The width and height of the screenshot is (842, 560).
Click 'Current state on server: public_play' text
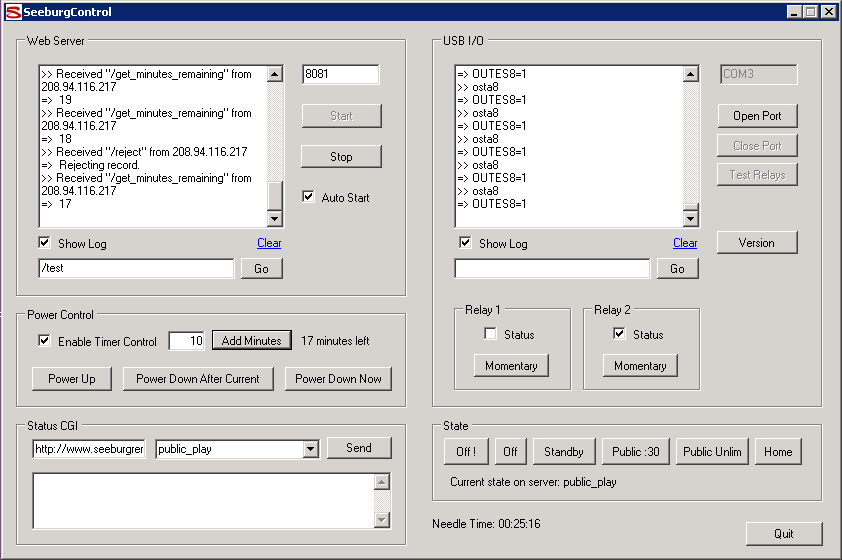pos(533,482)
